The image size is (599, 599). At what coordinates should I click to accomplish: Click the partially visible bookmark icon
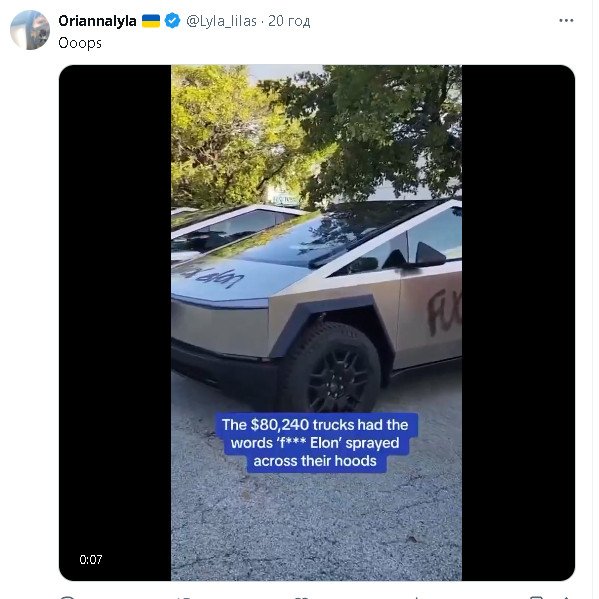coord(536,597)
